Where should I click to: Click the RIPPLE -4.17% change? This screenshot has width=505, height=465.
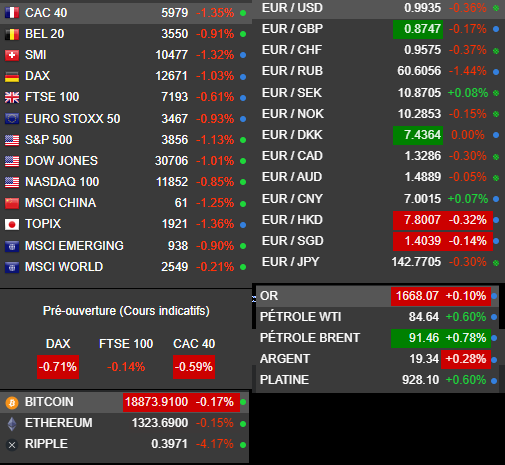click(215, 444)
